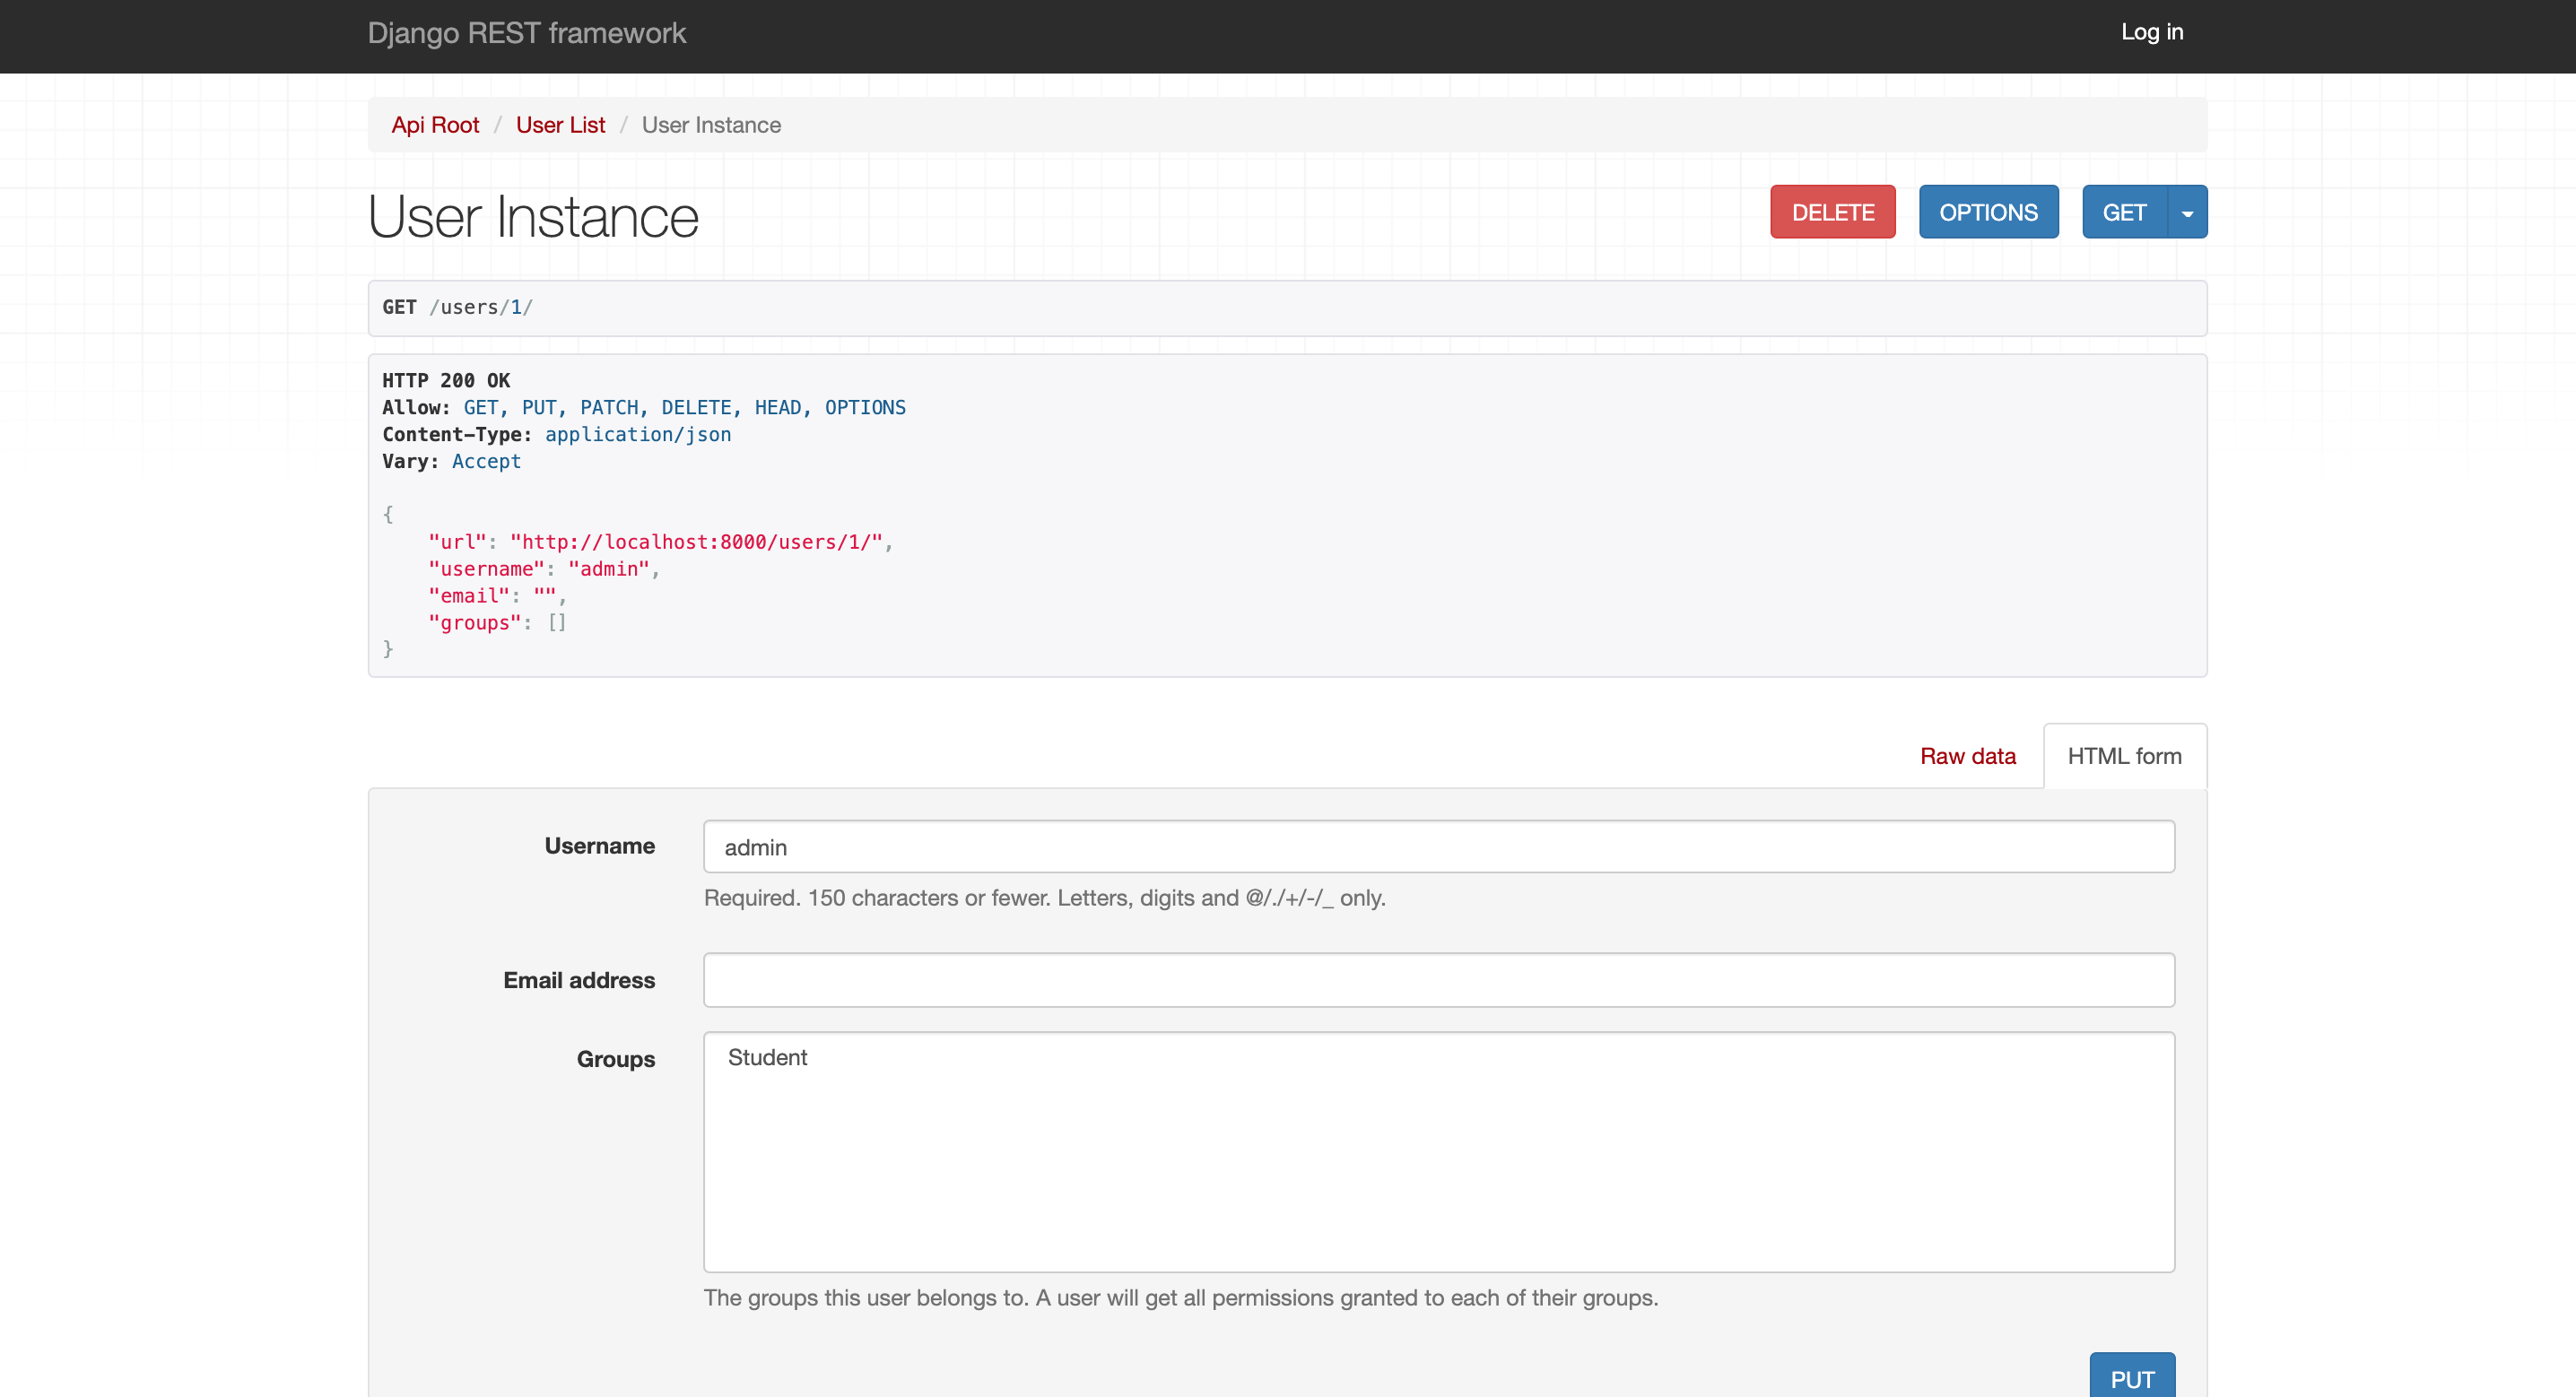Open Django REST framework brand link
This screenshot has width=2576, height=1397.
click(526, 33)
